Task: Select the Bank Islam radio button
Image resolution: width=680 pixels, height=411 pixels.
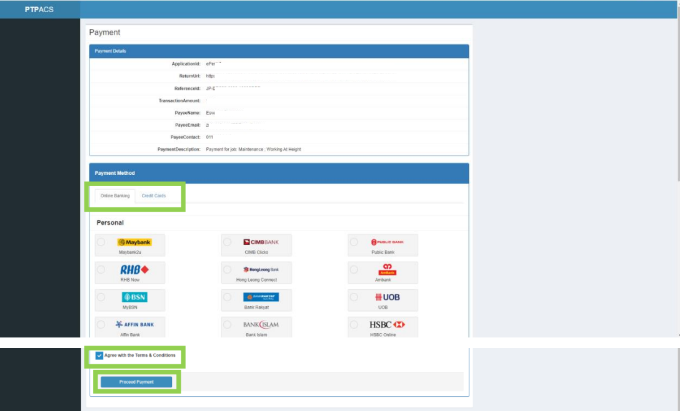Action: [227, 324]
